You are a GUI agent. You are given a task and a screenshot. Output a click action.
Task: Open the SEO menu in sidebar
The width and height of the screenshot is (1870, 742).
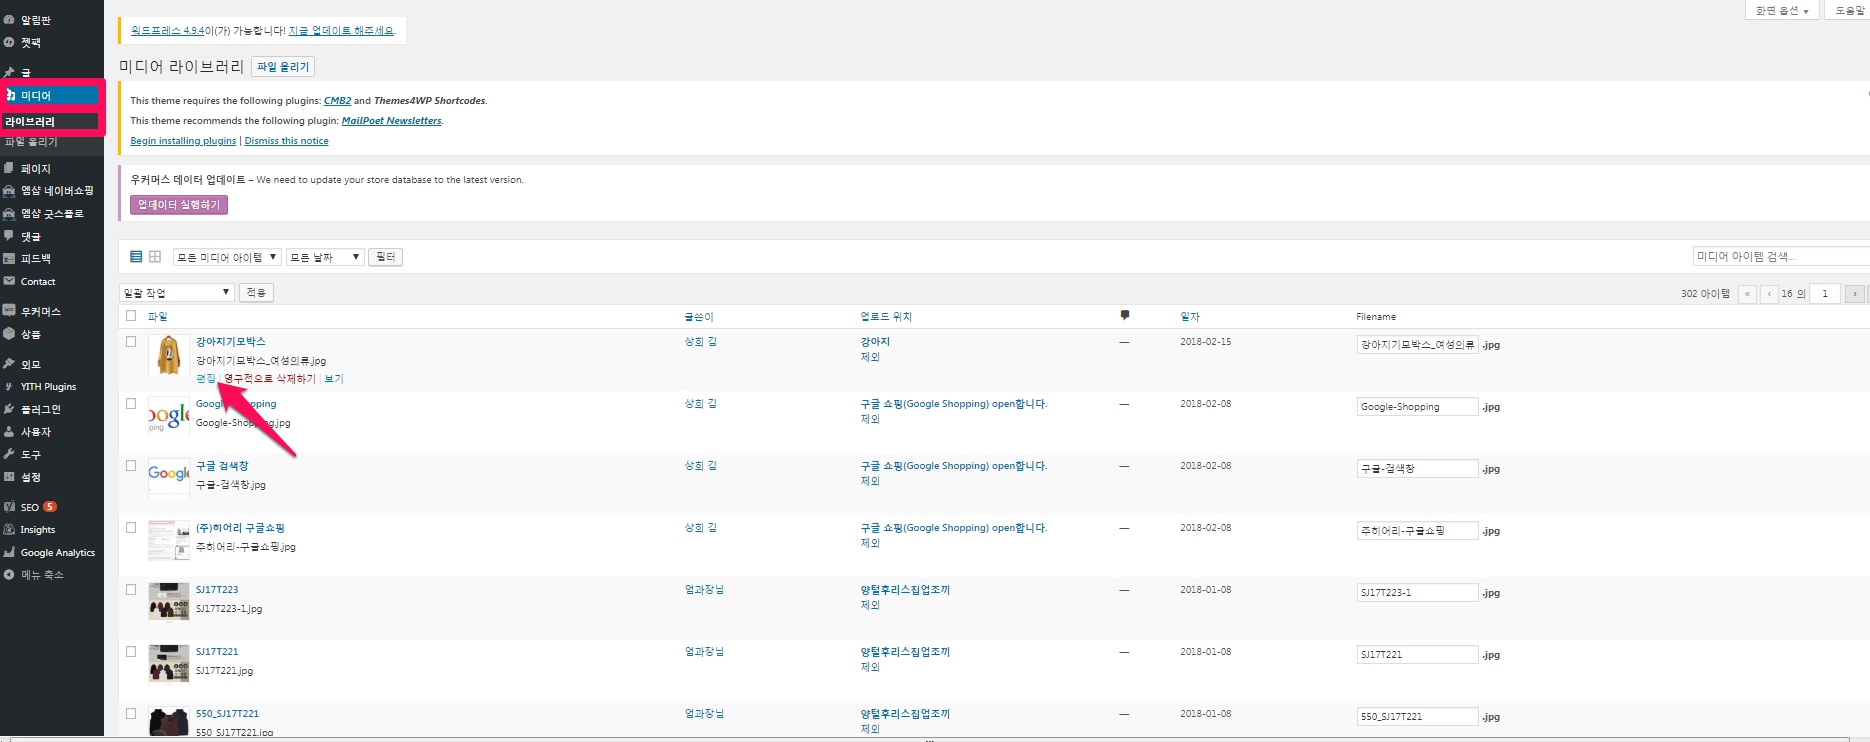coord(30,507)
